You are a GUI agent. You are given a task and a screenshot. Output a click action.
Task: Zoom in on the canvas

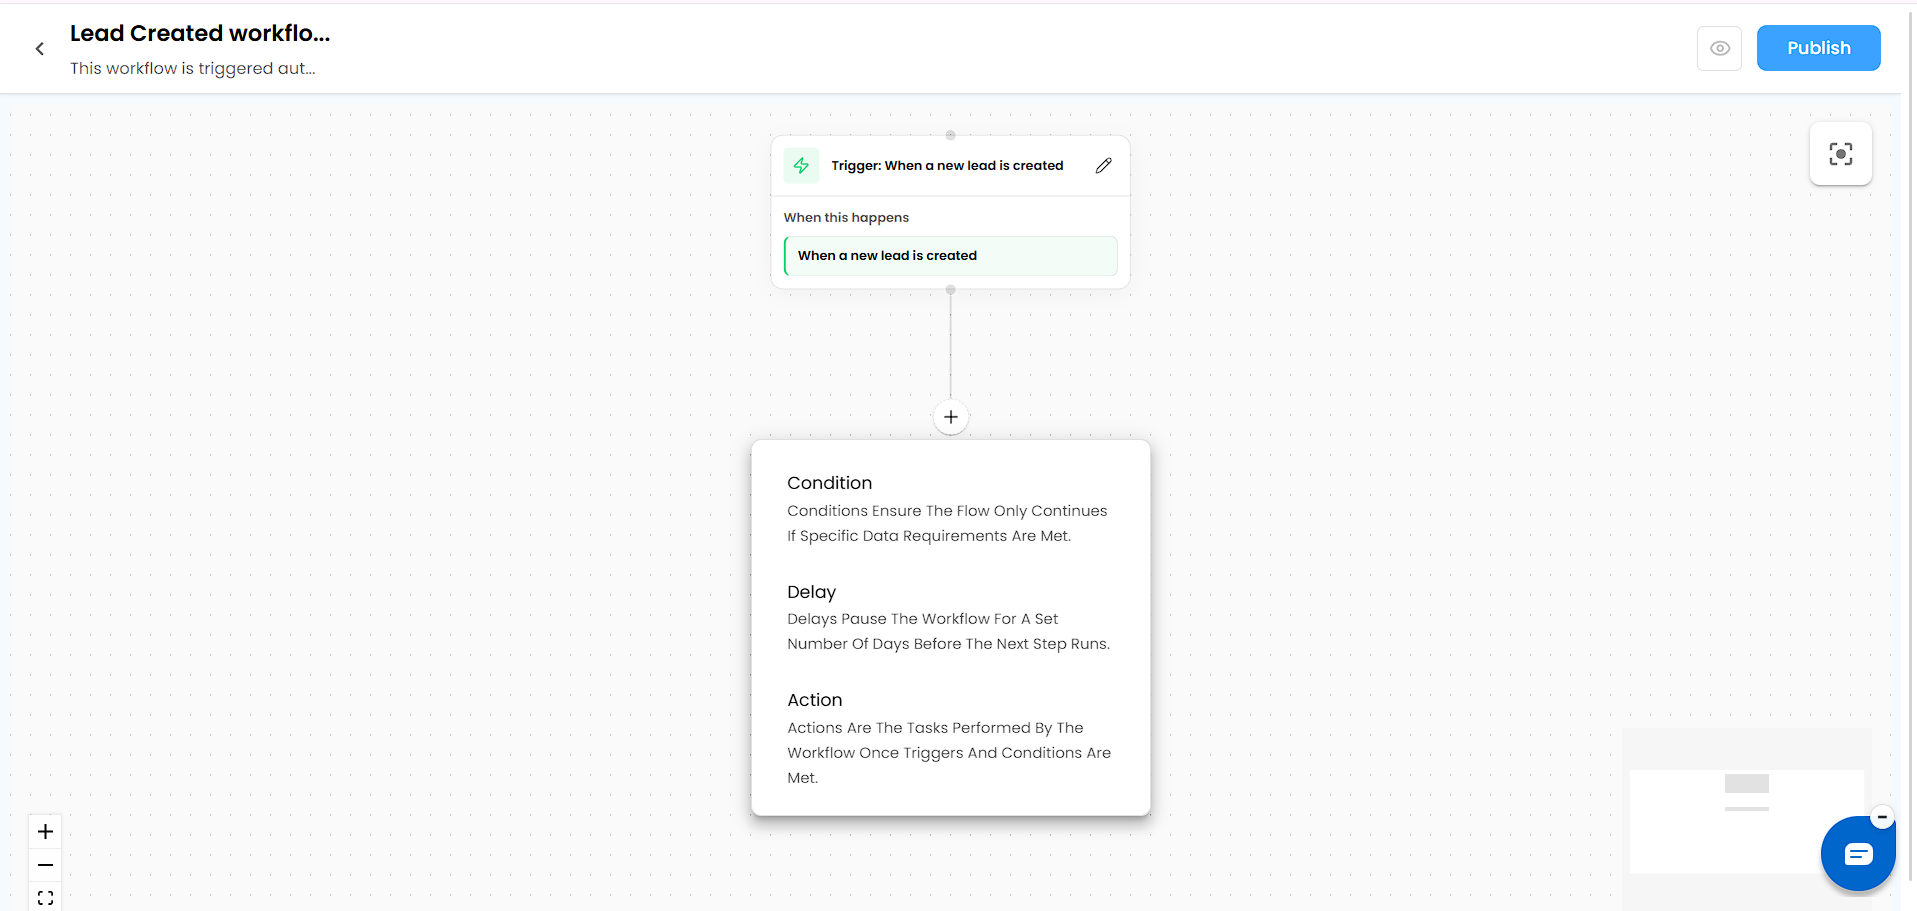click(x=45, y=831)
